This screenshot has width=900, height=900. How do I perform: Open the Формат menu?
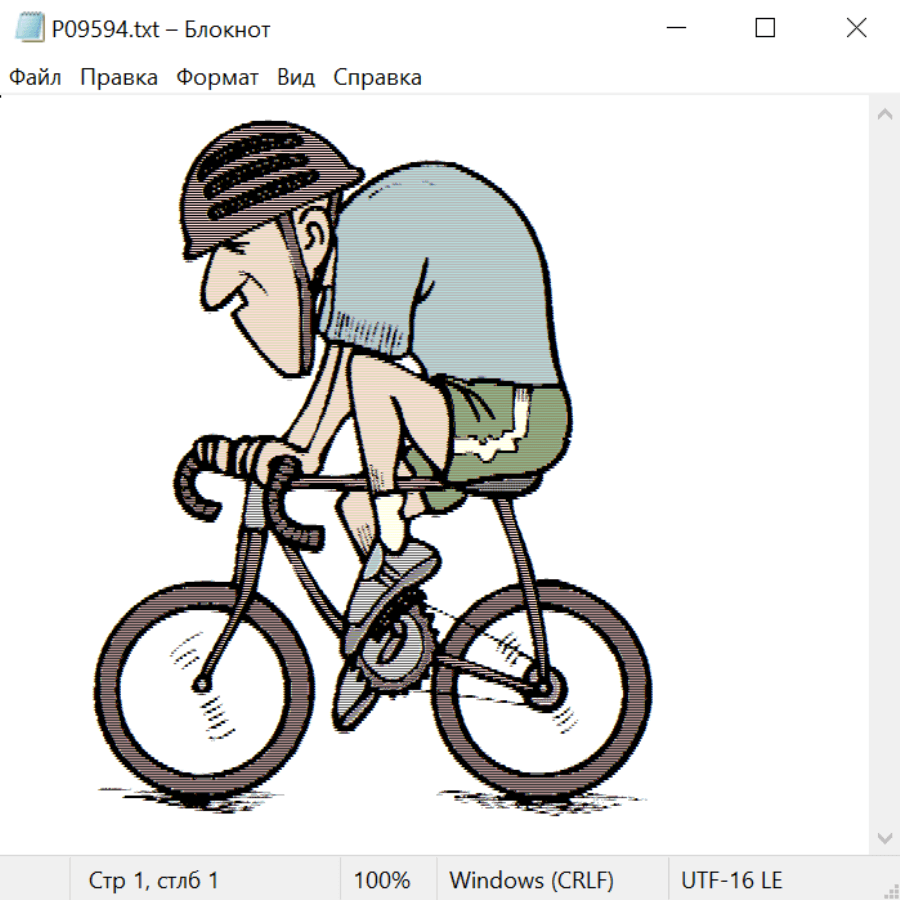point(217,78)
